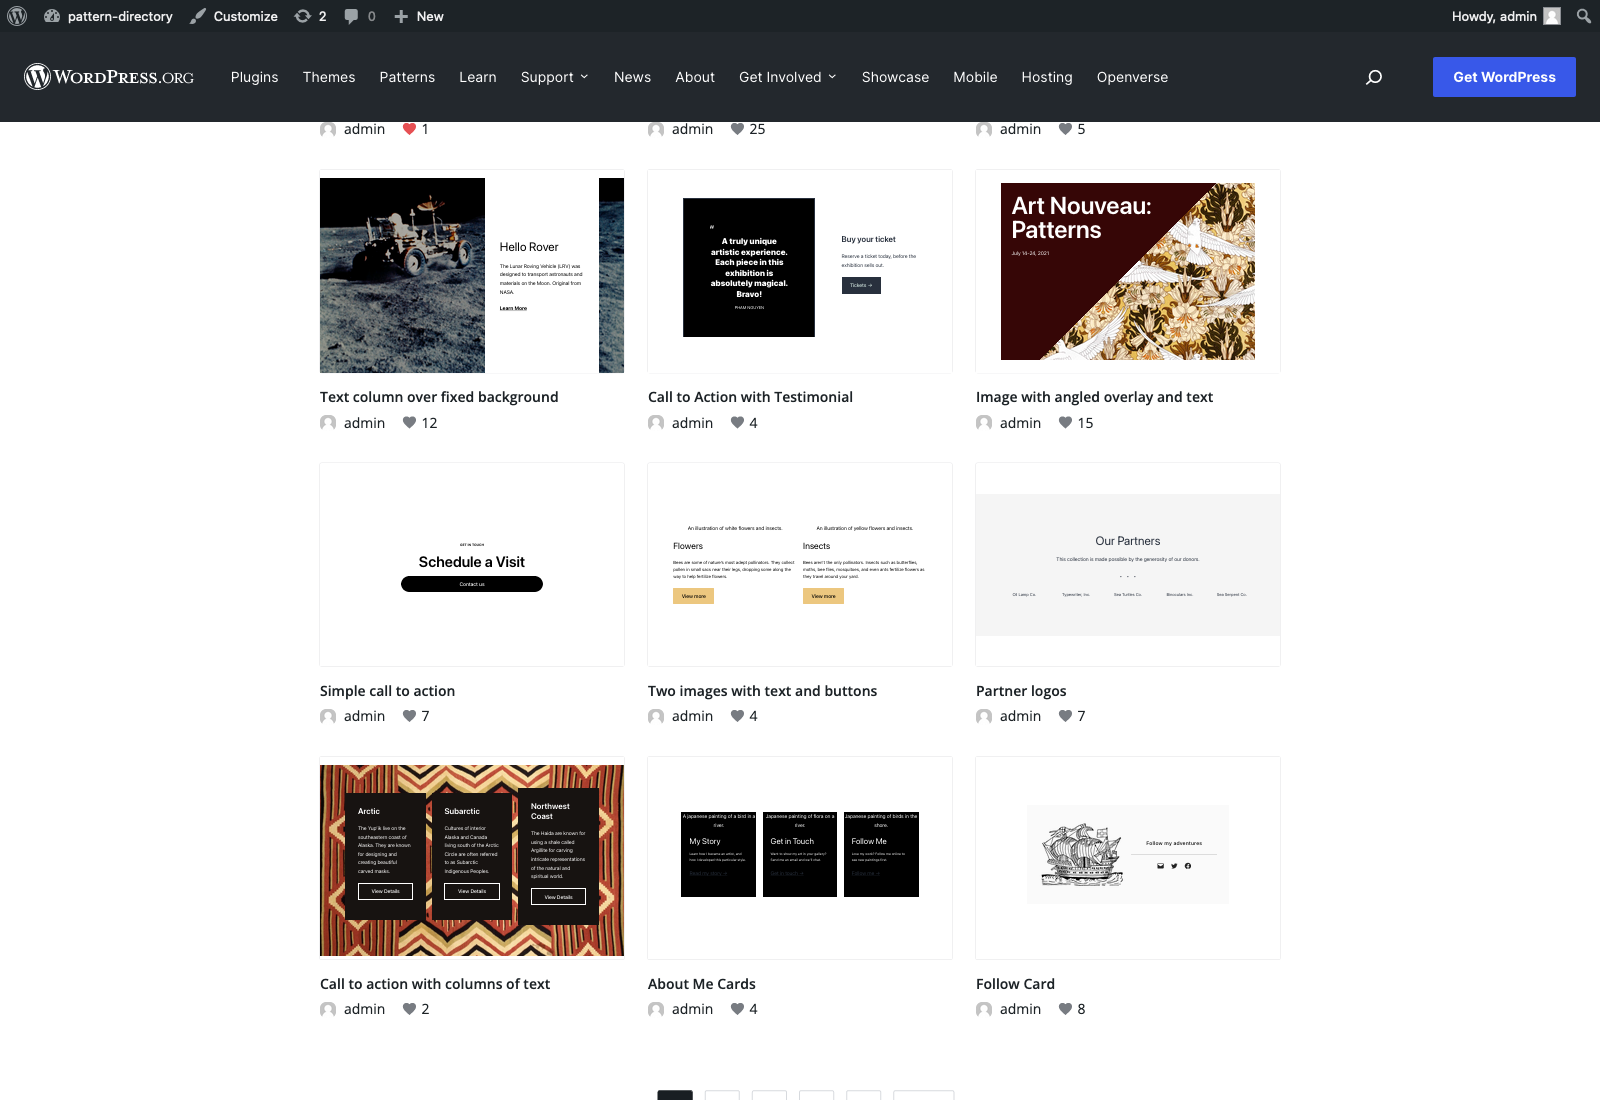Visit the Mobile menu item
1600x1100 pixels.
pyautogui.click(x=975, y=77)
